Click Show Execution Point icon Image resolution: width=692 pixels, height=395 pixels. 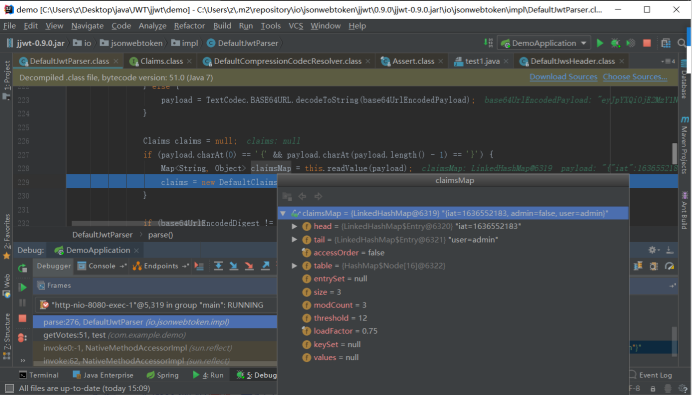[x=199, y=266]
